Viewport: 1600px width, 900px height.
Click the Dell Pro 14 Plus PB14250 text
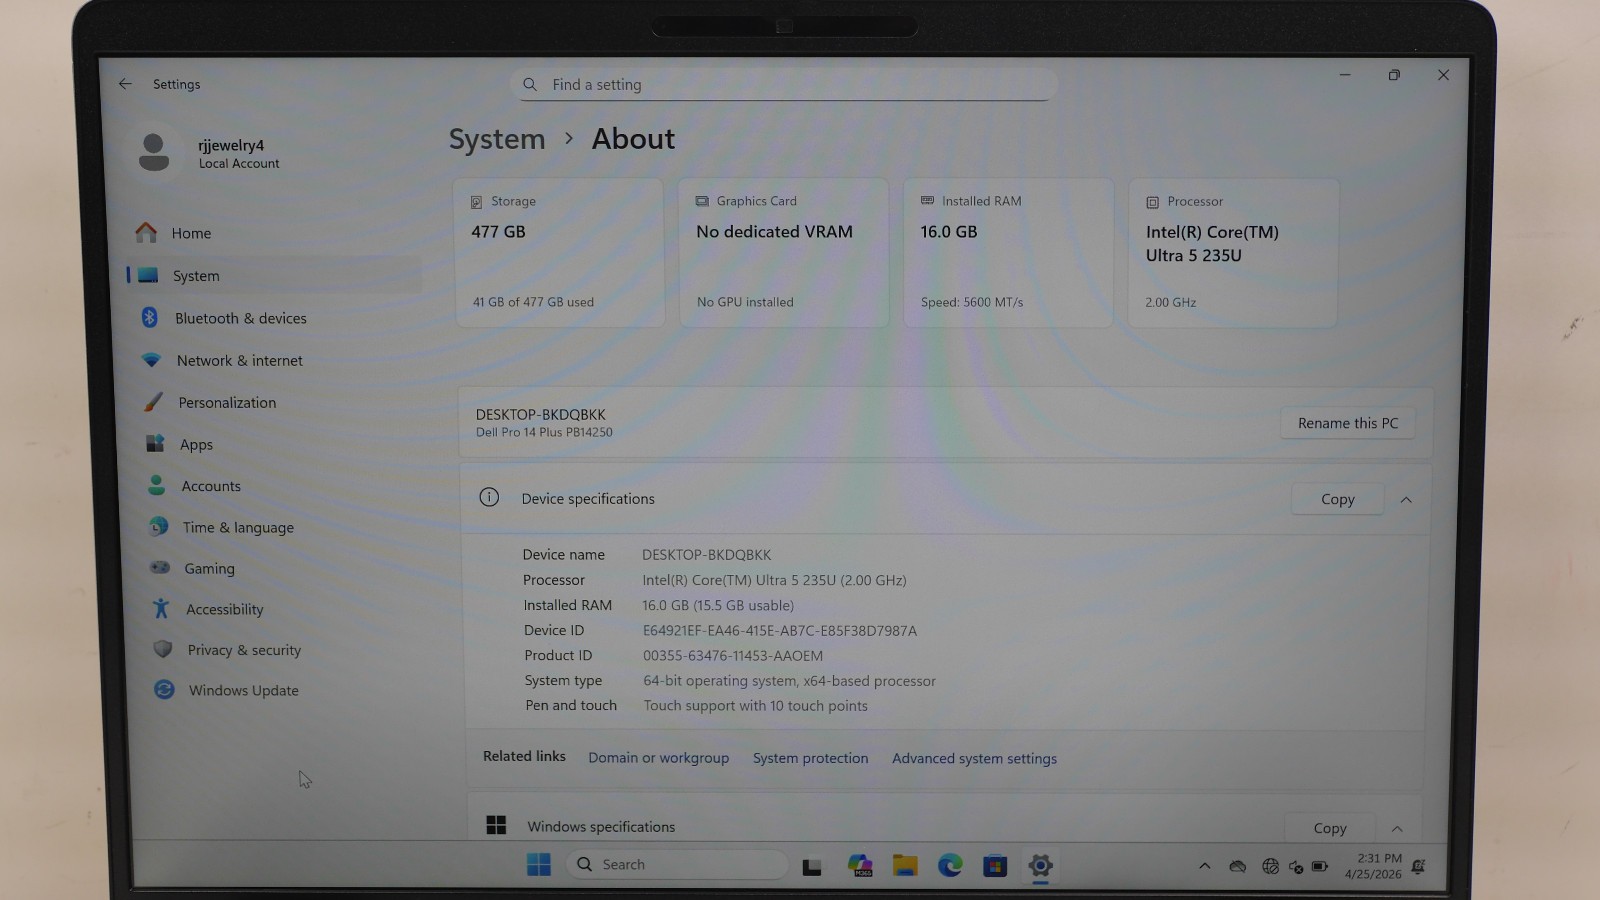pyautogui.click(x=544, y=432)
